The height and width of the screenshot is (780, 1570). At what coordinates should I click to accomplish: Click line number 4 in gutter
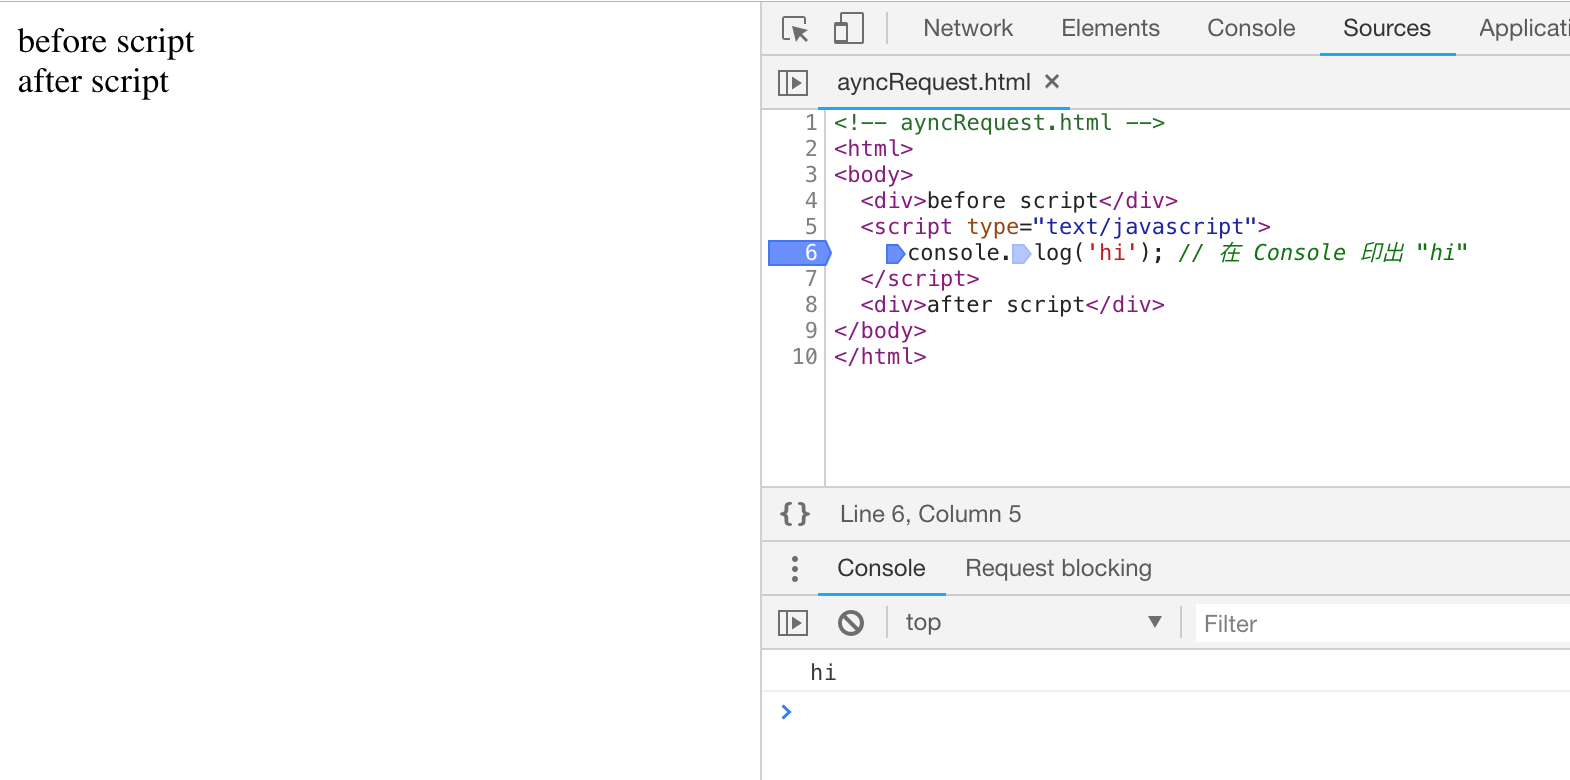point(811,201)
